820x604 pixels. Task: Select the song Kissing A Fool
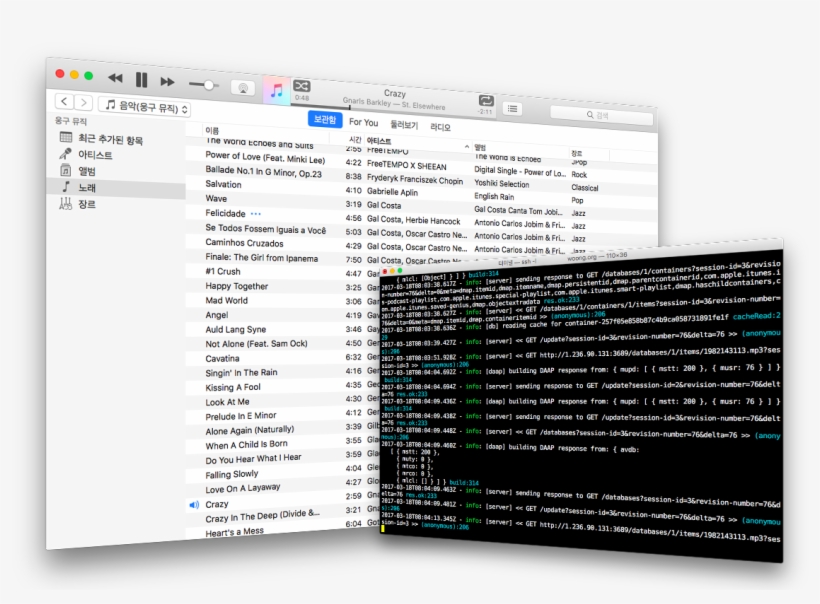(233, 387)
